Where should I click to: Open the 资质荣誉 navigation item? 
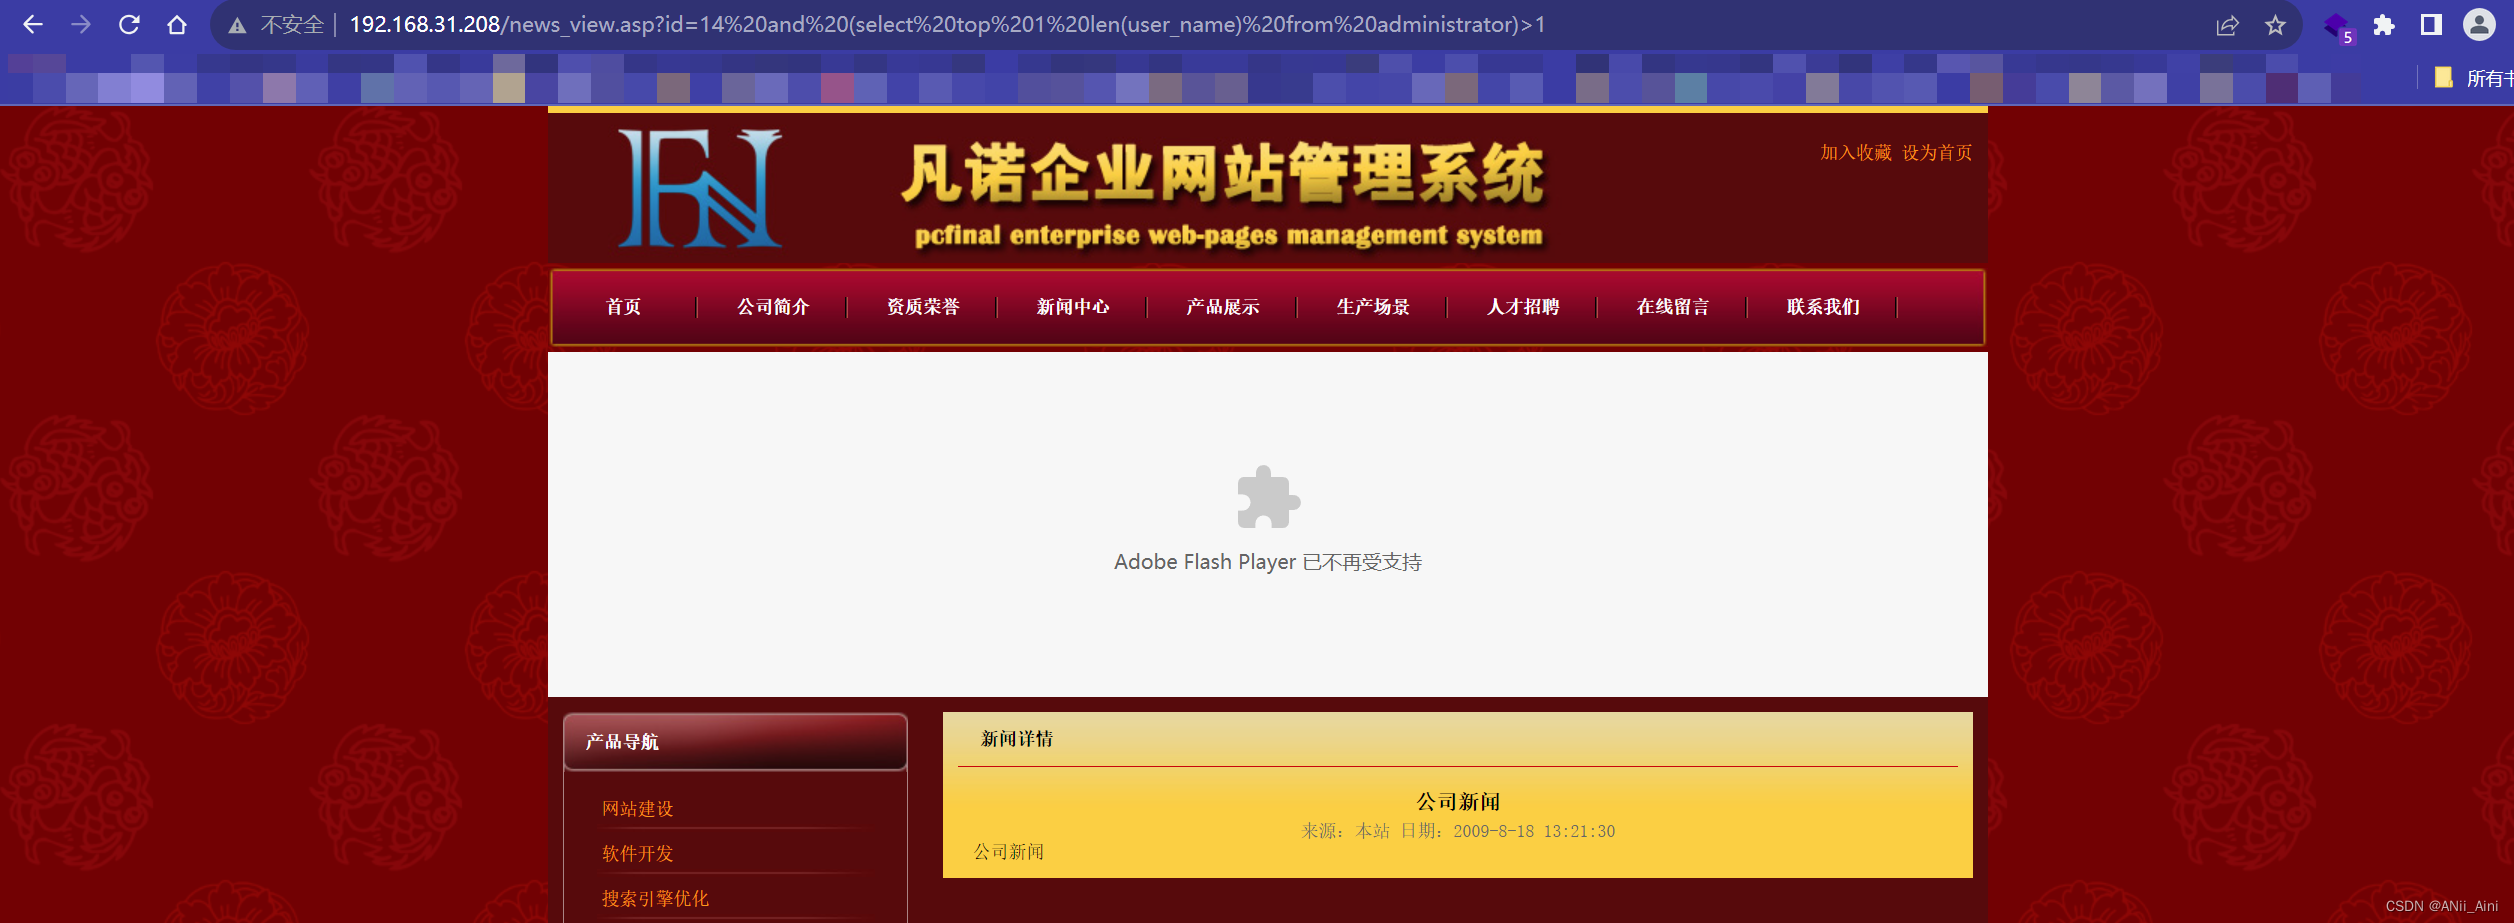923,307
